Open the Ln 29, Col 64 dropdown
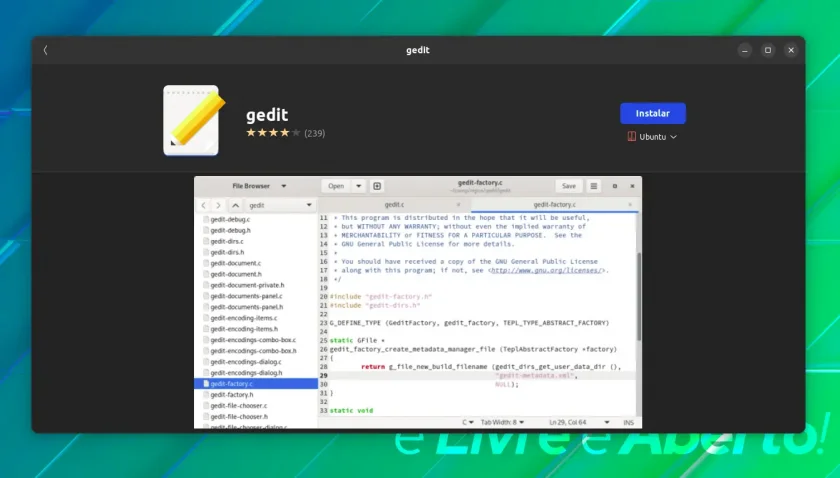Screen dimensions: 840x478 click(x=579, y=422)
